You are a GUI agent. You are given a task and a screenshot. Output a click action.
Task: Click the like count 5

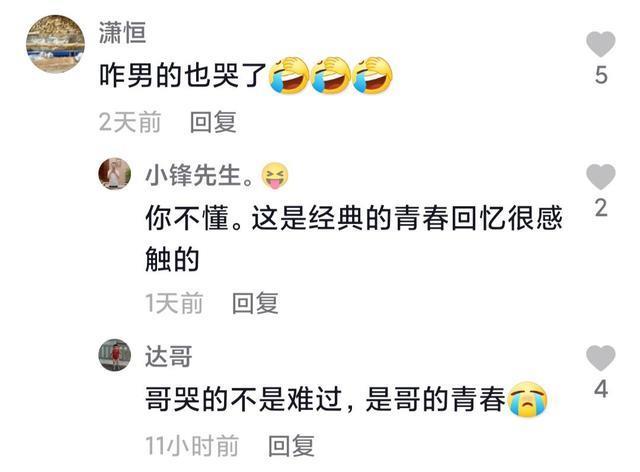pos(601,75)
